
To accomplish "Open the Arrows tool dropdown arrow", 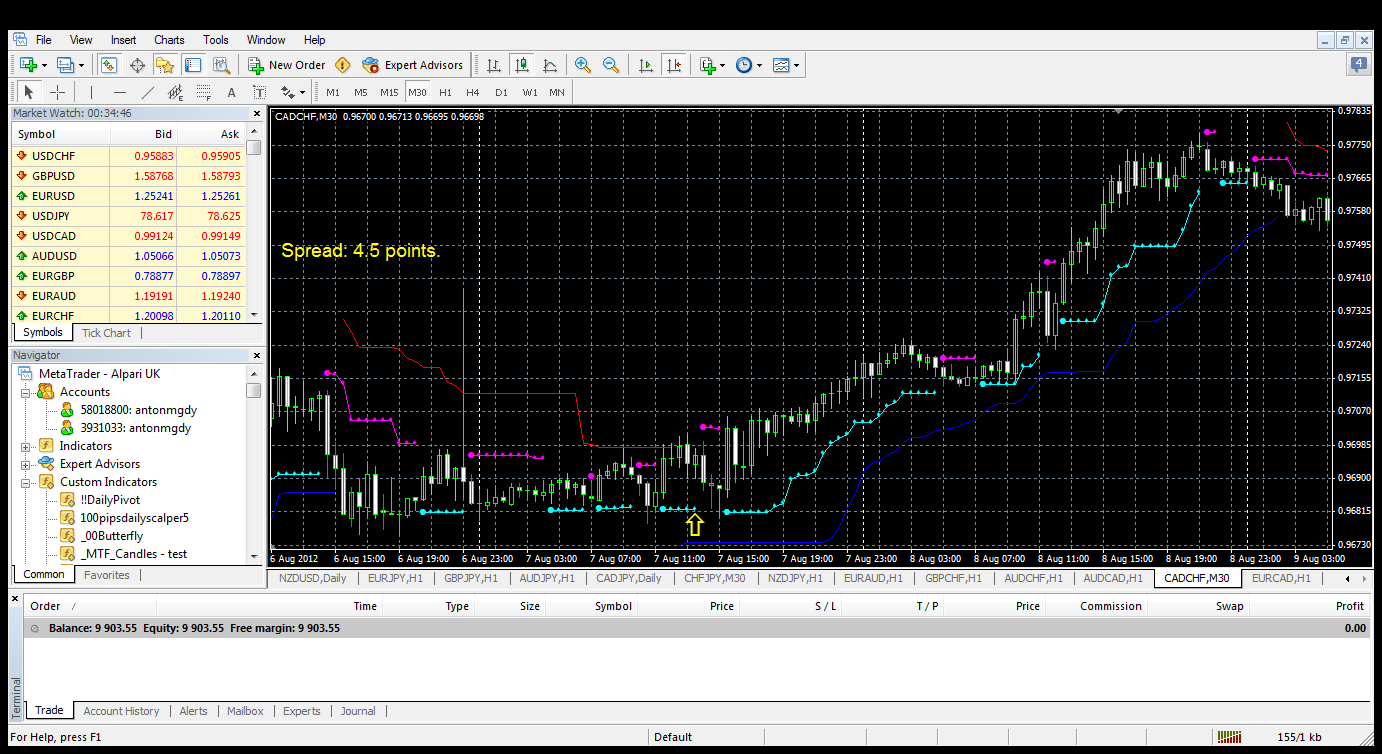I will (x=302, y=92).
